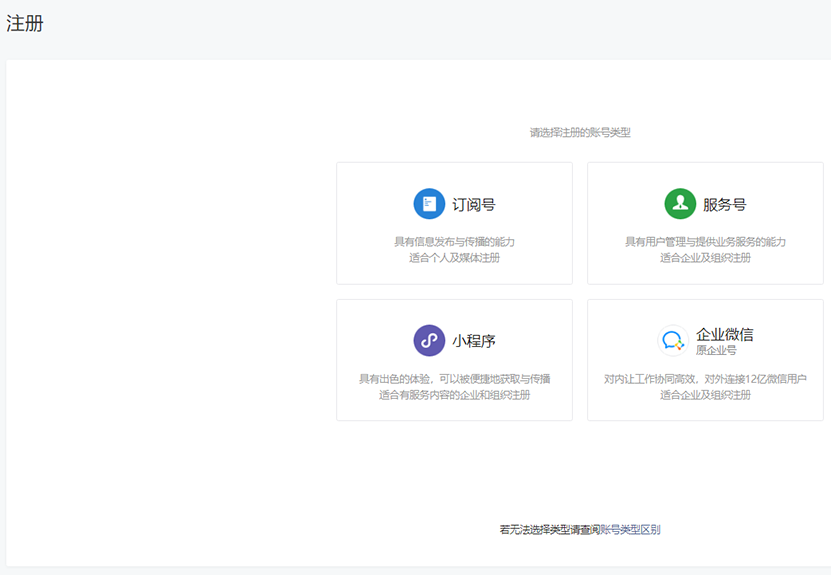This screenshot has width=831, height=575.
Task: Click the 原企业号 subtitle under 企业微信
Action: click(716, 351)
